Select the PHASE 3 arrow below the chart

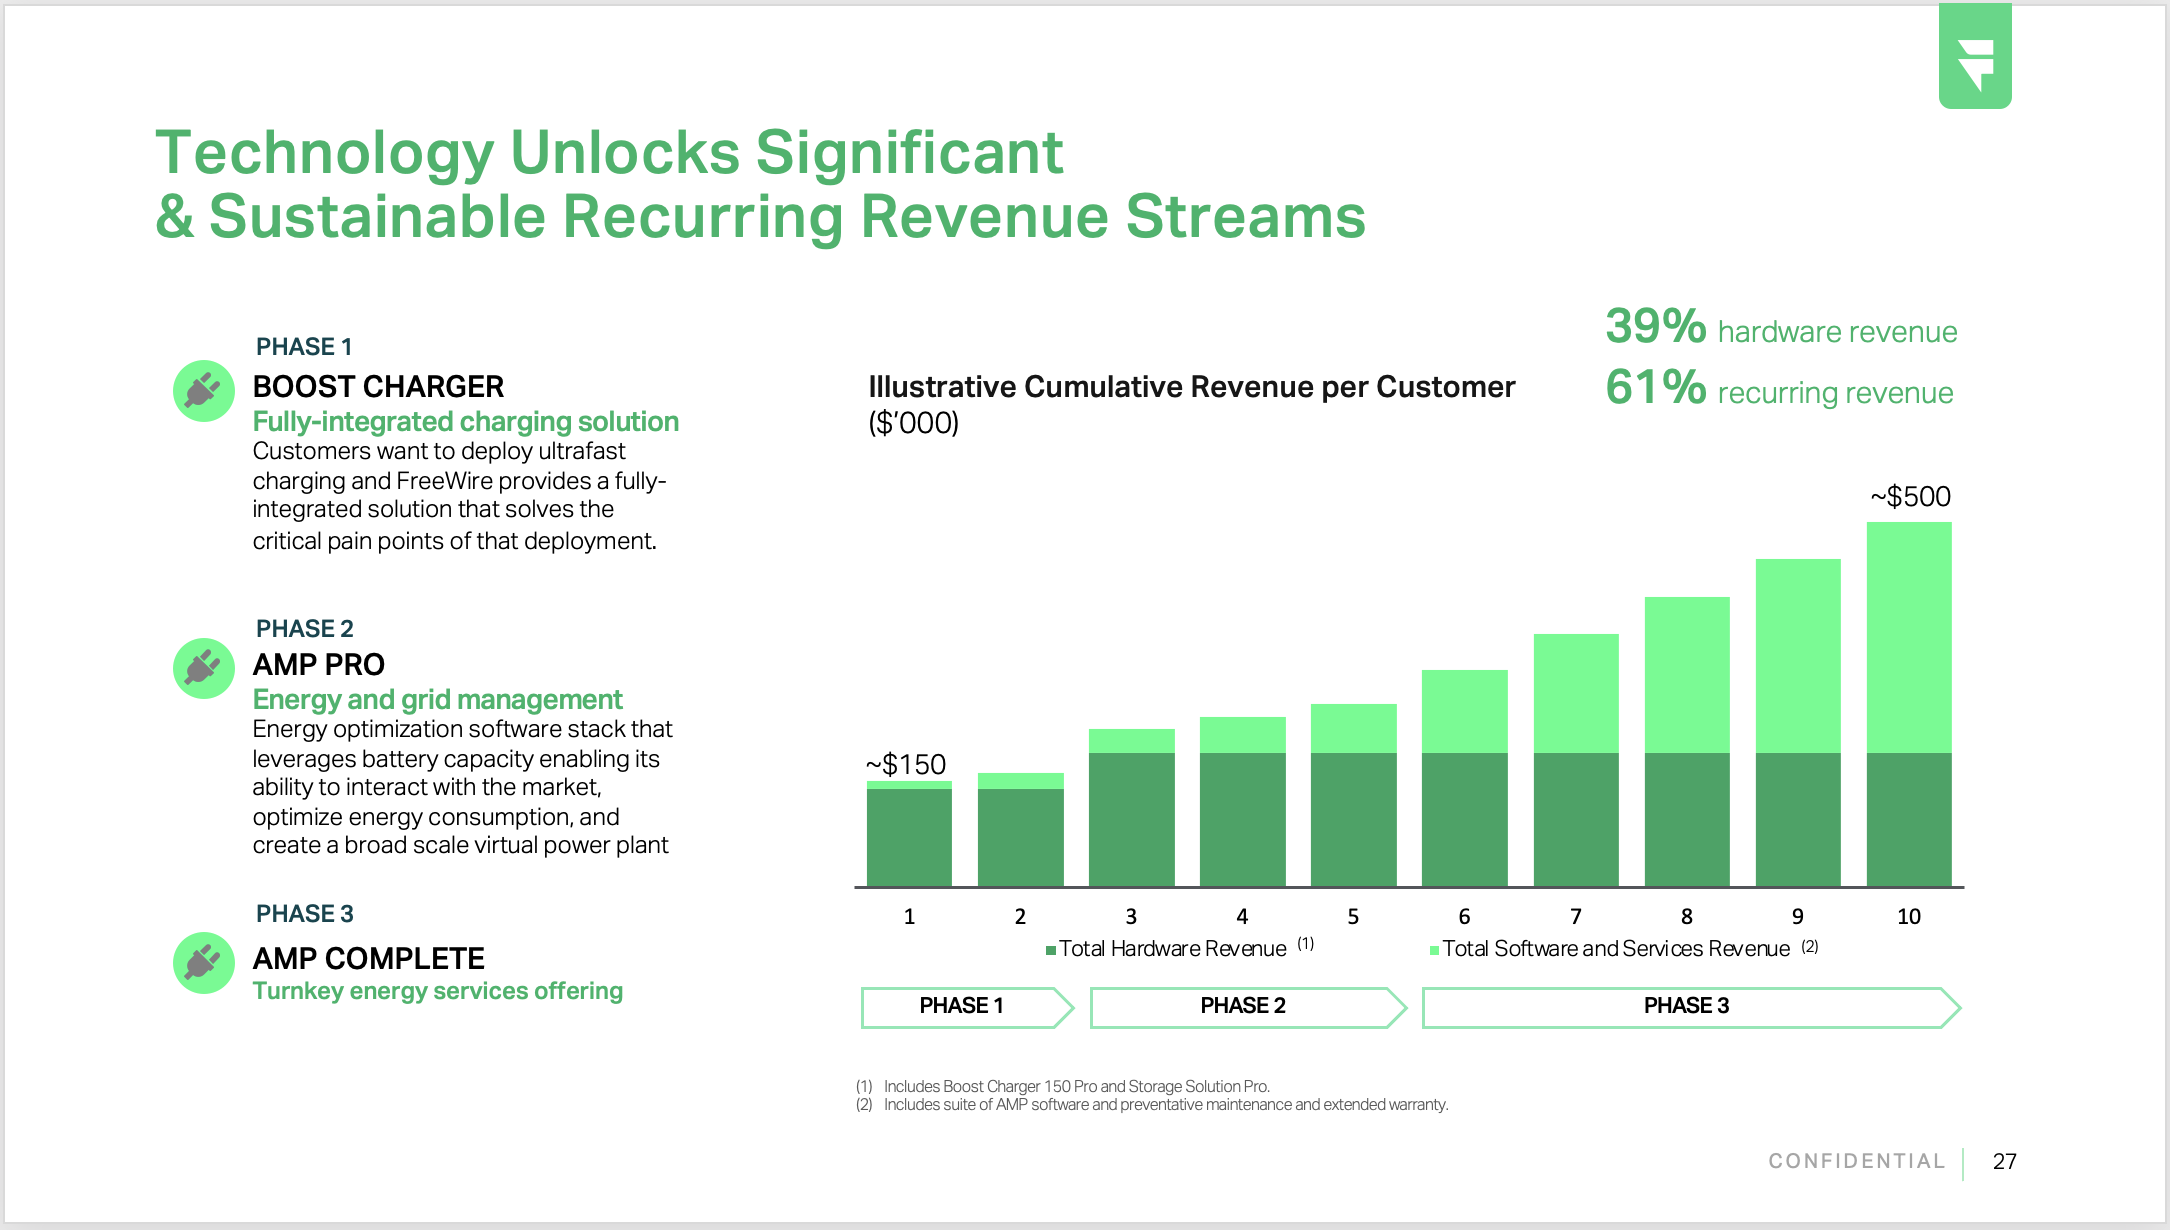pos(1686,1007)
